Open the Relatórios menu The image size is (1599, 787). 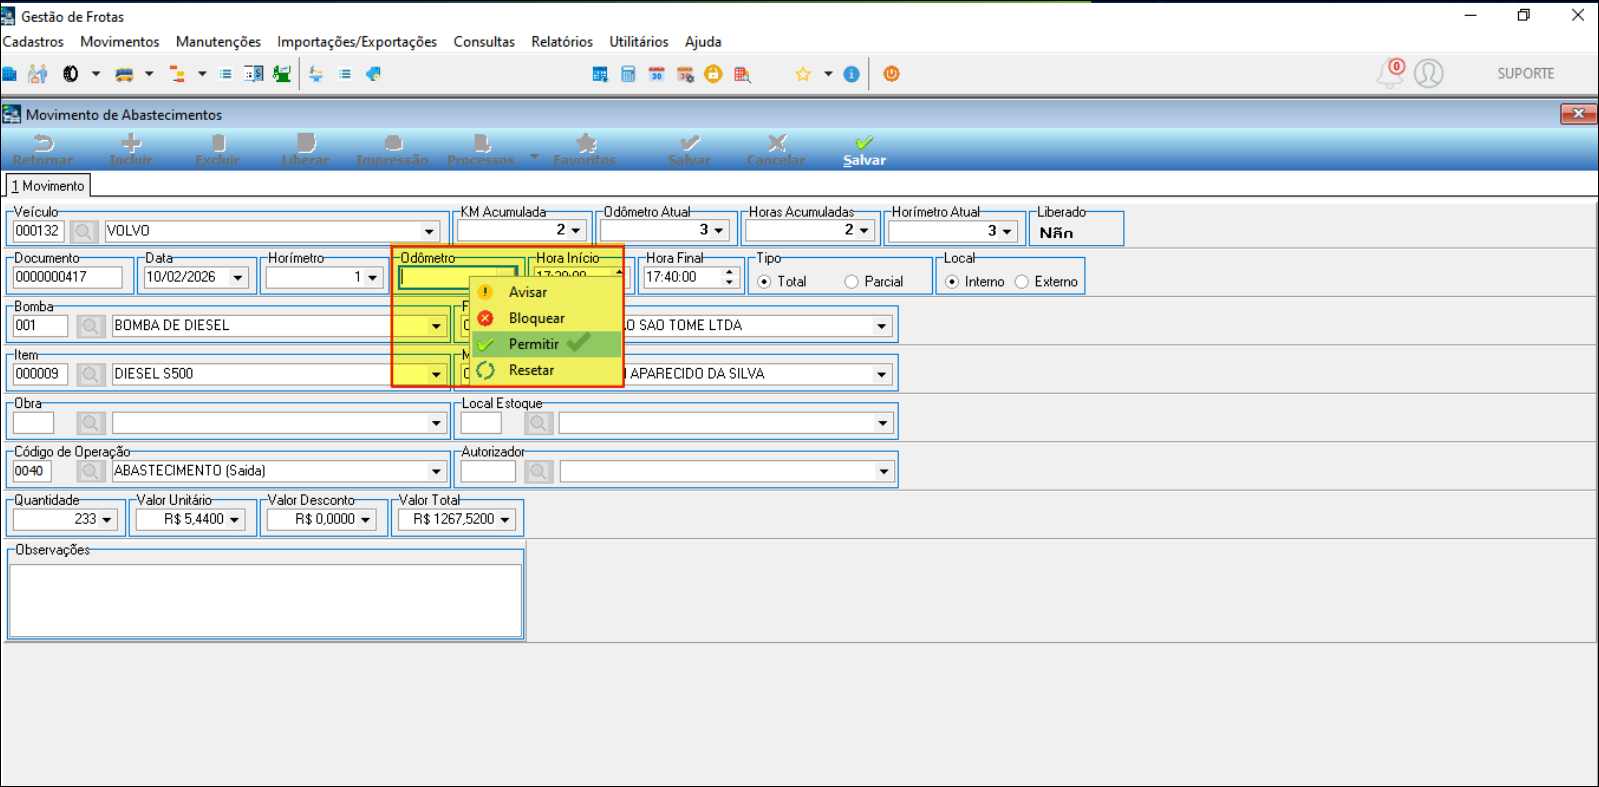(x=561, y=42)
